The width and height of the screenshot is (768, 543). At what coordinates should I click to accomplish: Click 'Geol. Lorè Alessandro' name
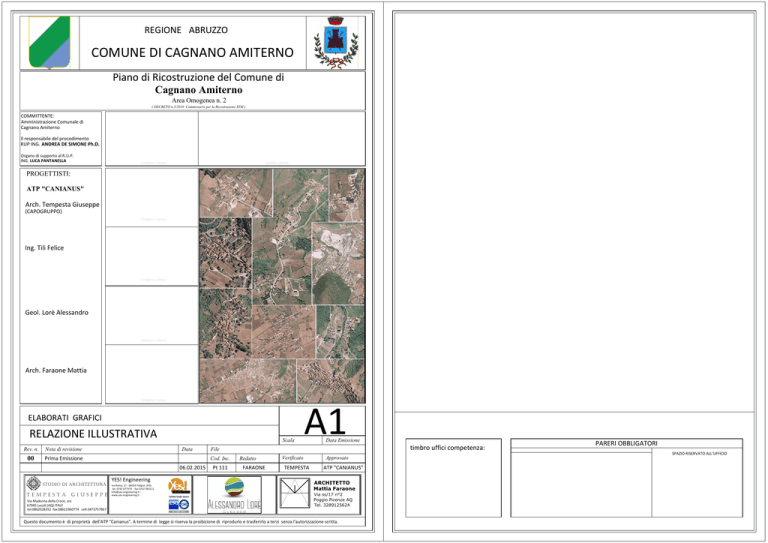click(x=57, y=312)
